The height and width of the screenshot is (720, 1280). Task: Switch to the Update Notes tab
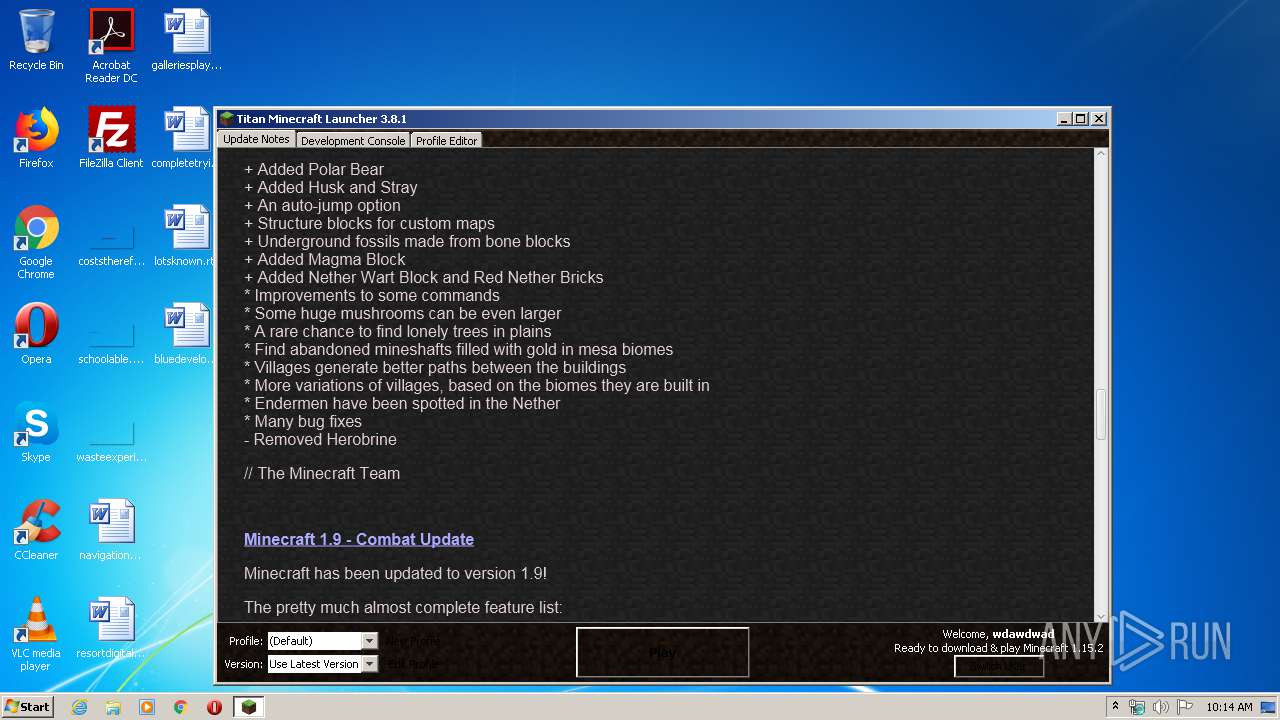click(256, 139)
